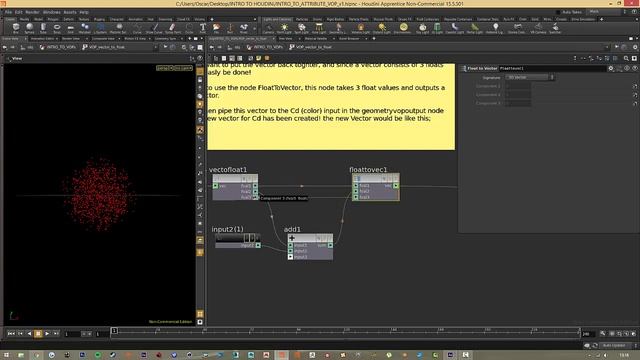Viewport: 640px width, 360px height.
Task: Select the add1 node
Action: coord(310,247)
